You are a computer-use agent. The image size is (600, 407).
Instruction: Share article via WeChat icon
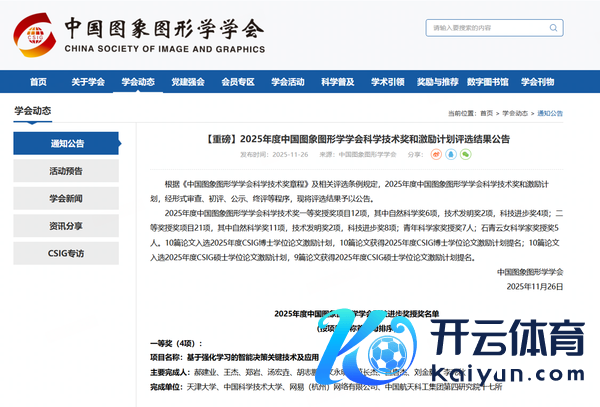465,155
